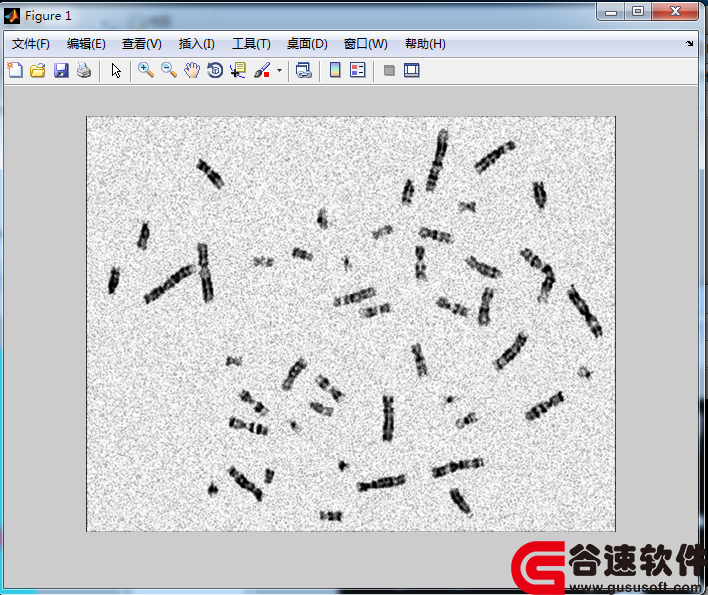This screenshot has height=595, width=708.
Task: Open the 工具(T) menu
Action: (252, 44)
